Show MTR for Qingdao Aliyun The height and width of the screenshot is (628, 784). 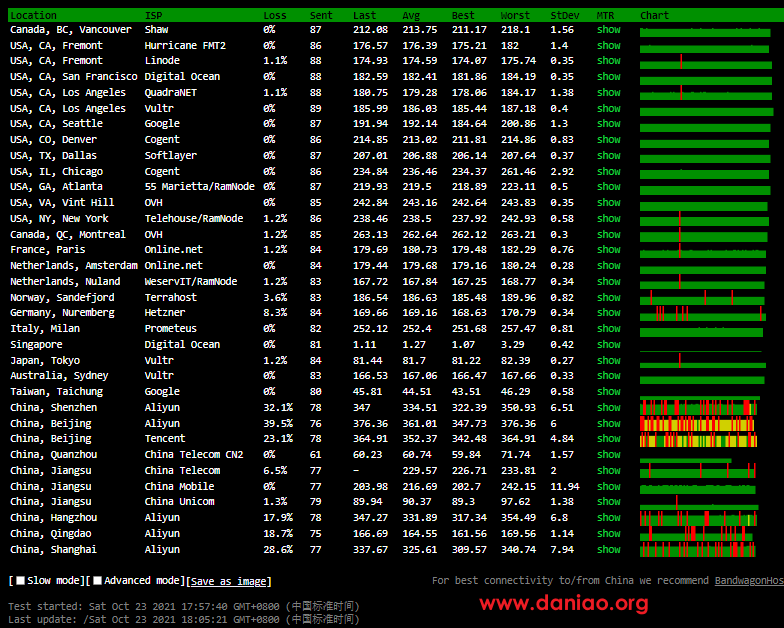[608, 534]
